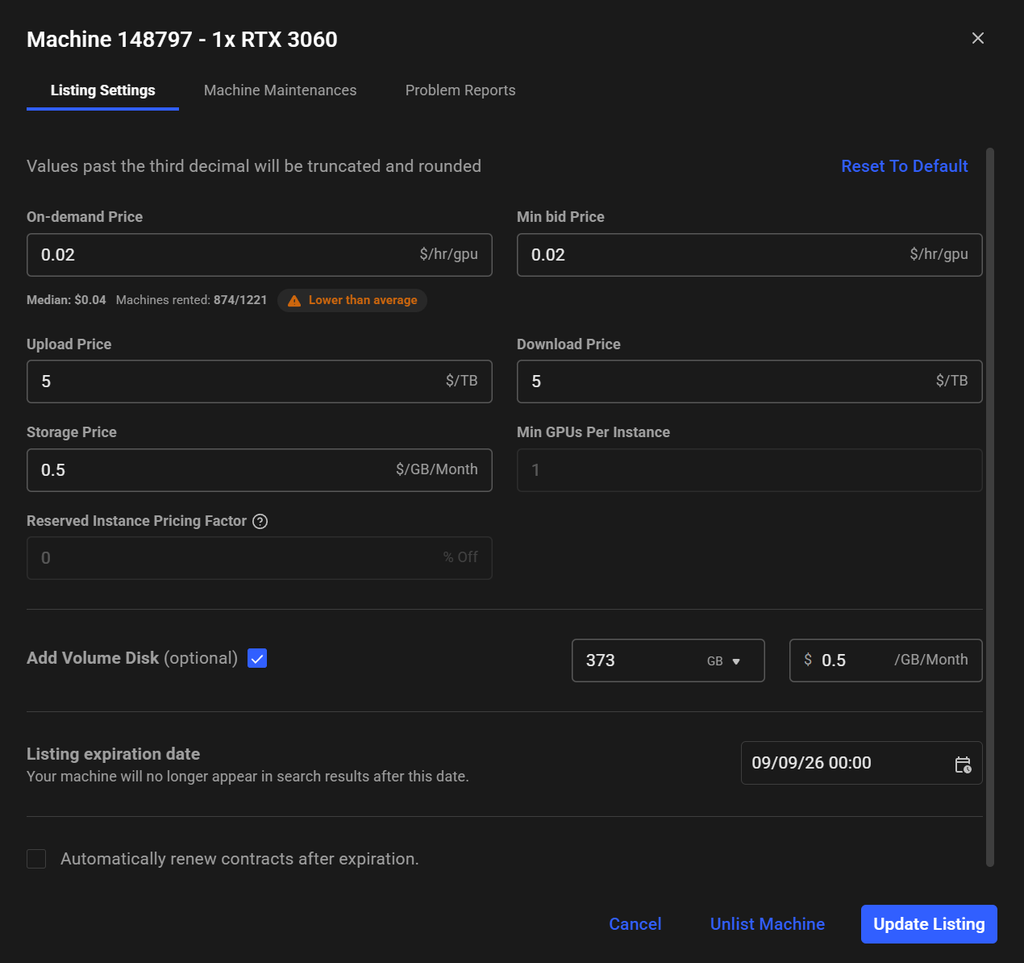The height and width of the screenshot is (963, 1024).
Task: Click the truncated-and-rounded decimals notice text
Action: pyautogui.click(x=253, y=166)
